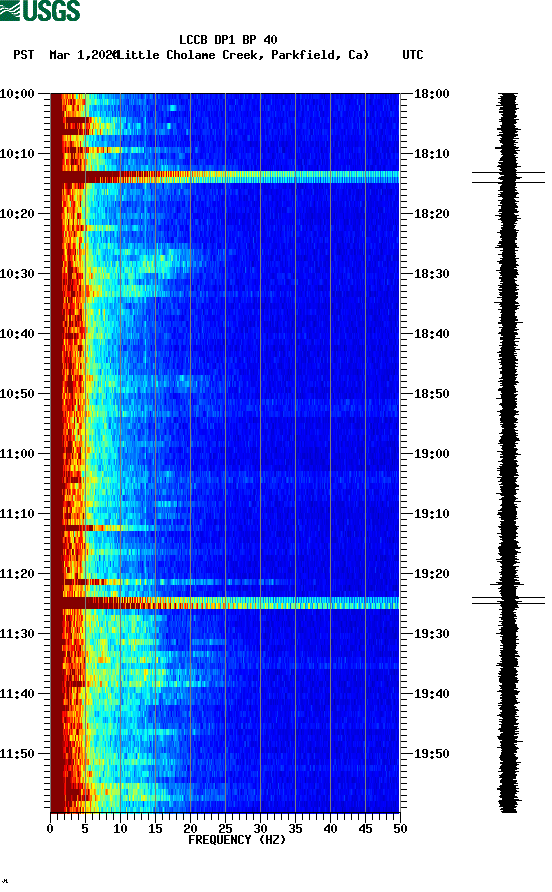The width and height of the screenshot is (552, 892).
Task: Click the 19:20 UTC time label
Action: pos(432,574)
